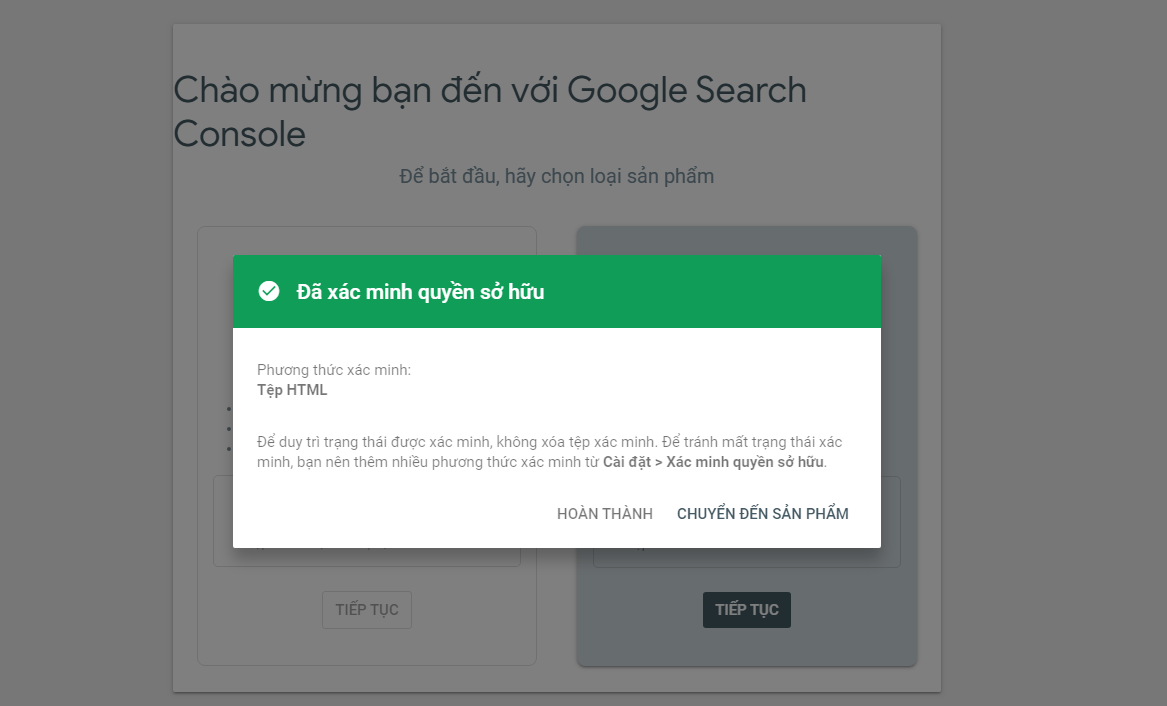This screenshot has width=1167, height=706.
Task: Click the green verified checkmark icon
Action: click(269, 292)
